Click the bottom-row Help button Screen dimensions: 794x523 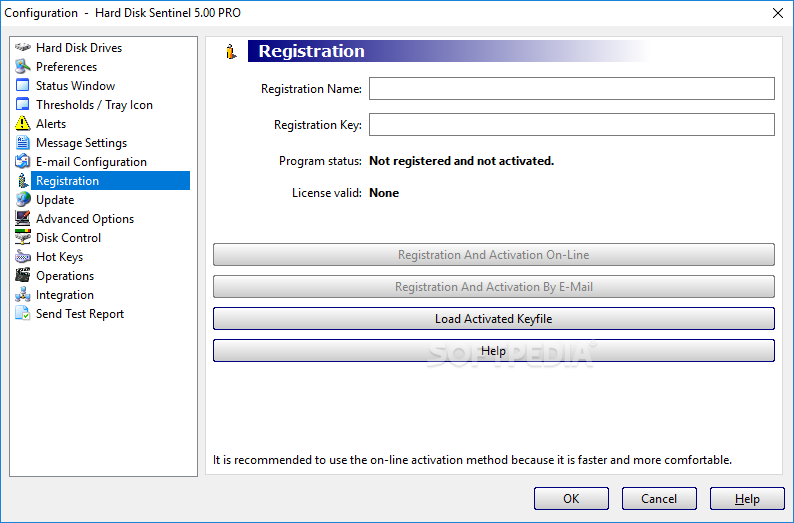coord(747,499)
